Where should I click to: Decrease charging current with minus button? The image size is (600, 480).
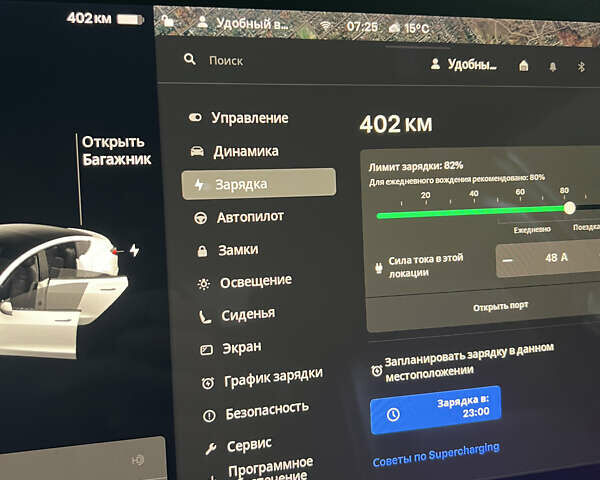click(x=507, y=261)
